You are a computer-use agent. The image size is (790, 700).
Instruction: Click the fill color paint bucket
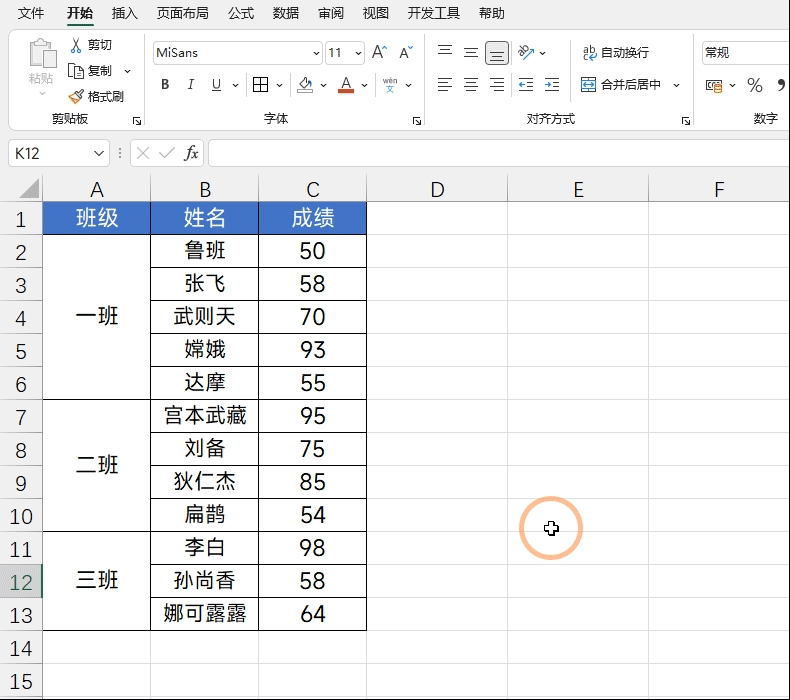[x=305, y=85]
